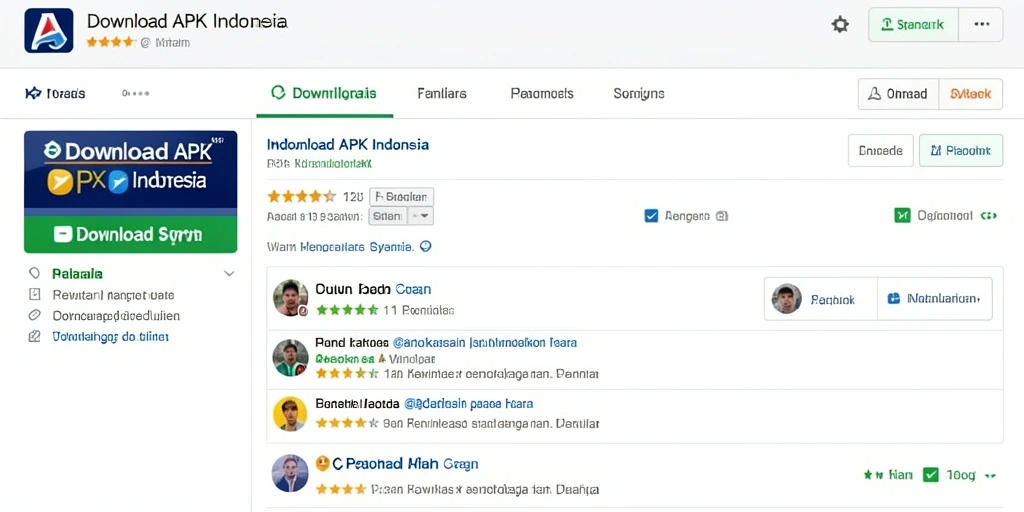Open the @dardesin peace lcara mention link

coord(468,404)
